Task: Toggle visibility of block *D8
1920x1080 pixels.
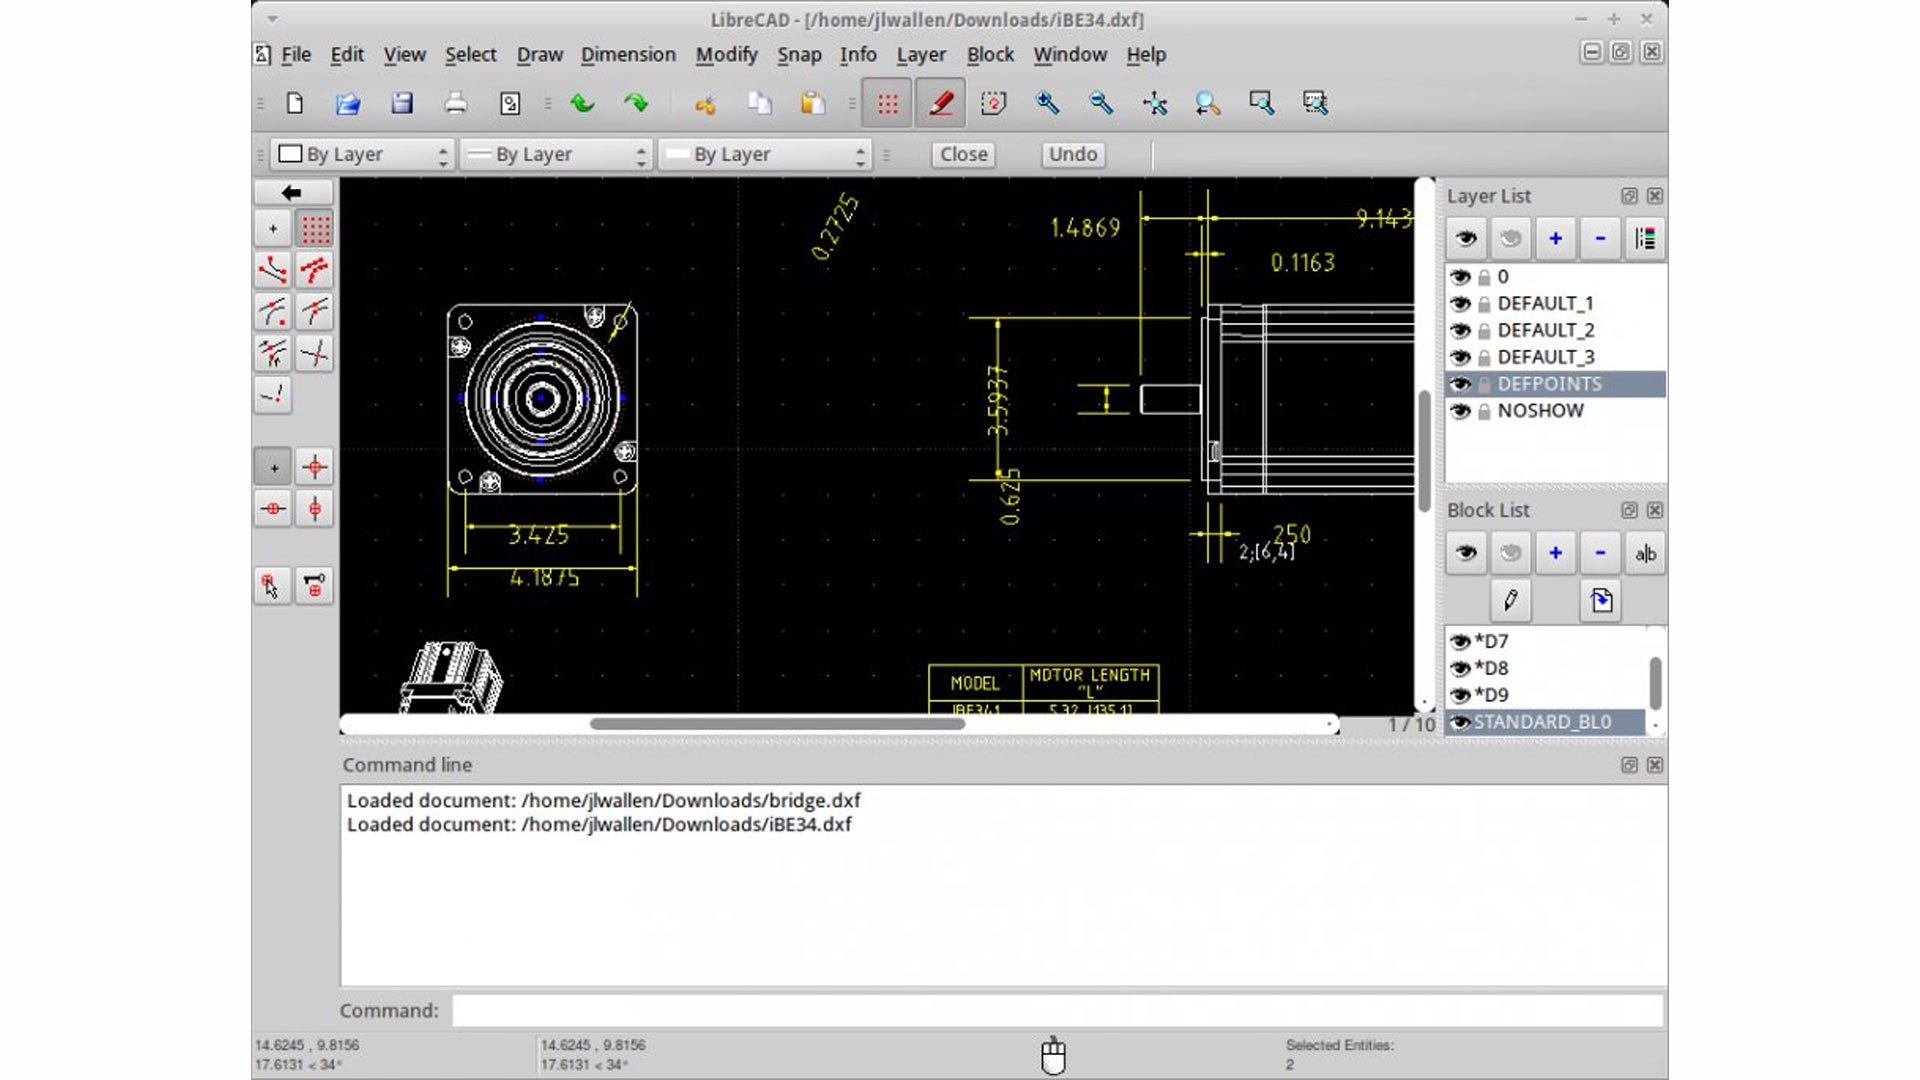Action: coord(1460,668)
